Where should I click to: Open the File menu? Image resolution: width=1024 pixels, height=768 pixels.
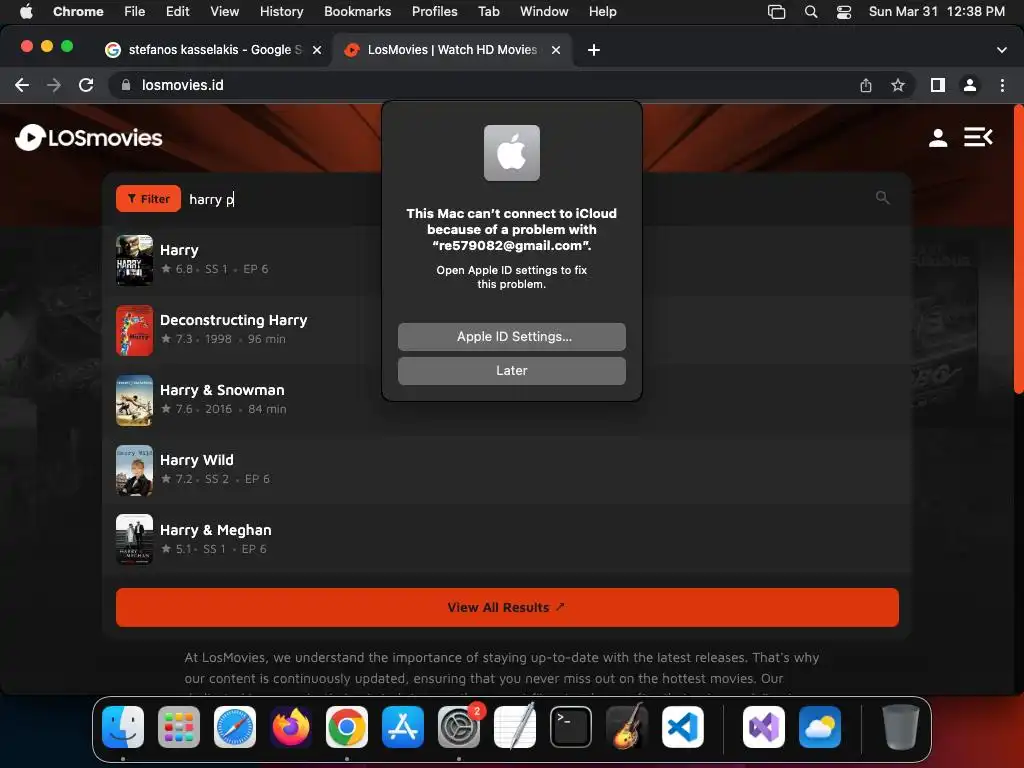[x=135, y=12]
